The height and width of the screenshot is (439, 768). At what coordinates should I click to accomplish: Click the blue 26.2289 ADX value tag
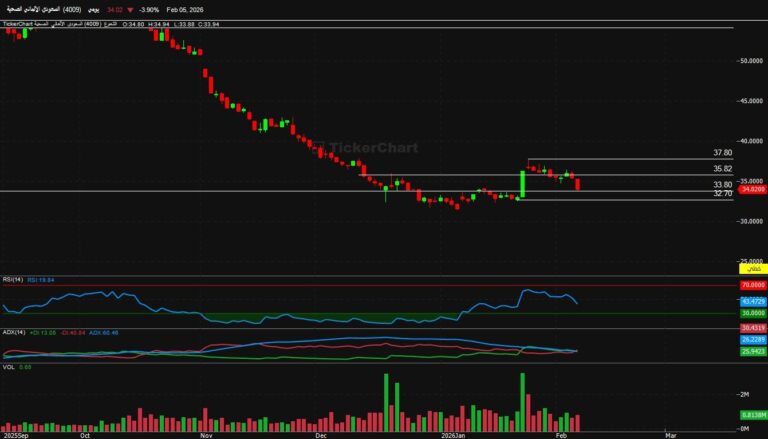pyautogui.click(x=752, y=339)
